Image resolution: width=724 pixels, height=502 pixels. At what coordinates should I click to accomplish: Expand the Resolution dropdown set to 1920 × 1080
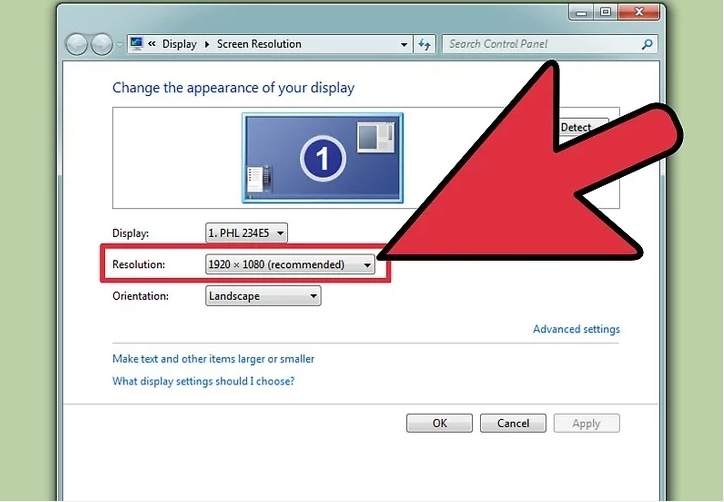click(x=290, y=265)
